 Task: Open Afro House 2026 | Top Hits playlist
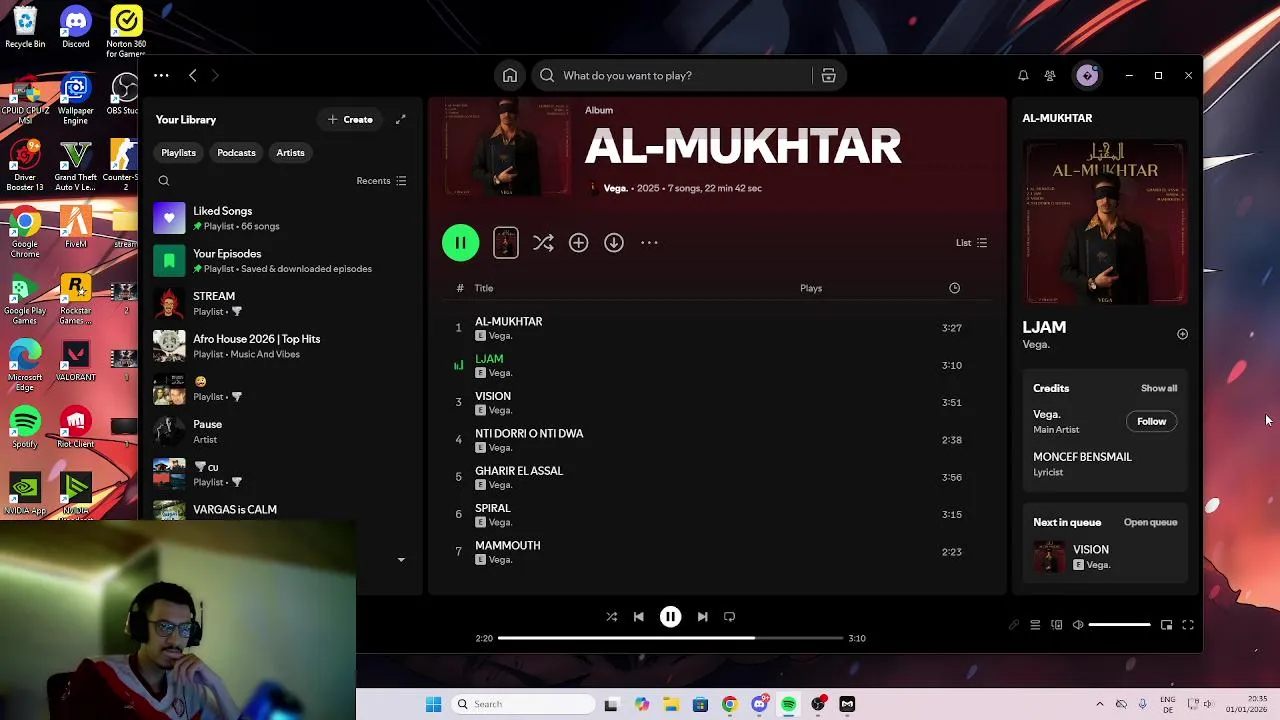point(280,346)
